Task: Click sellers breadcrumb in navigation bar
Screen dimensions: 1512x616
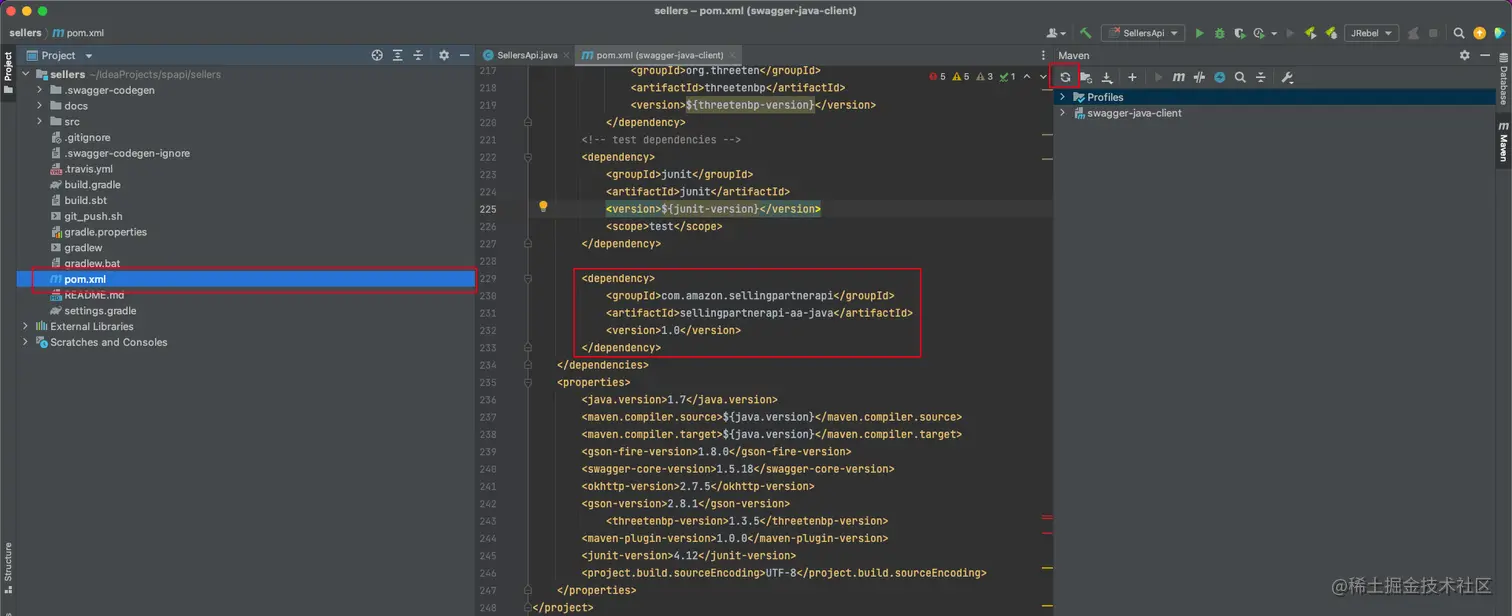Action: point(25,33)
